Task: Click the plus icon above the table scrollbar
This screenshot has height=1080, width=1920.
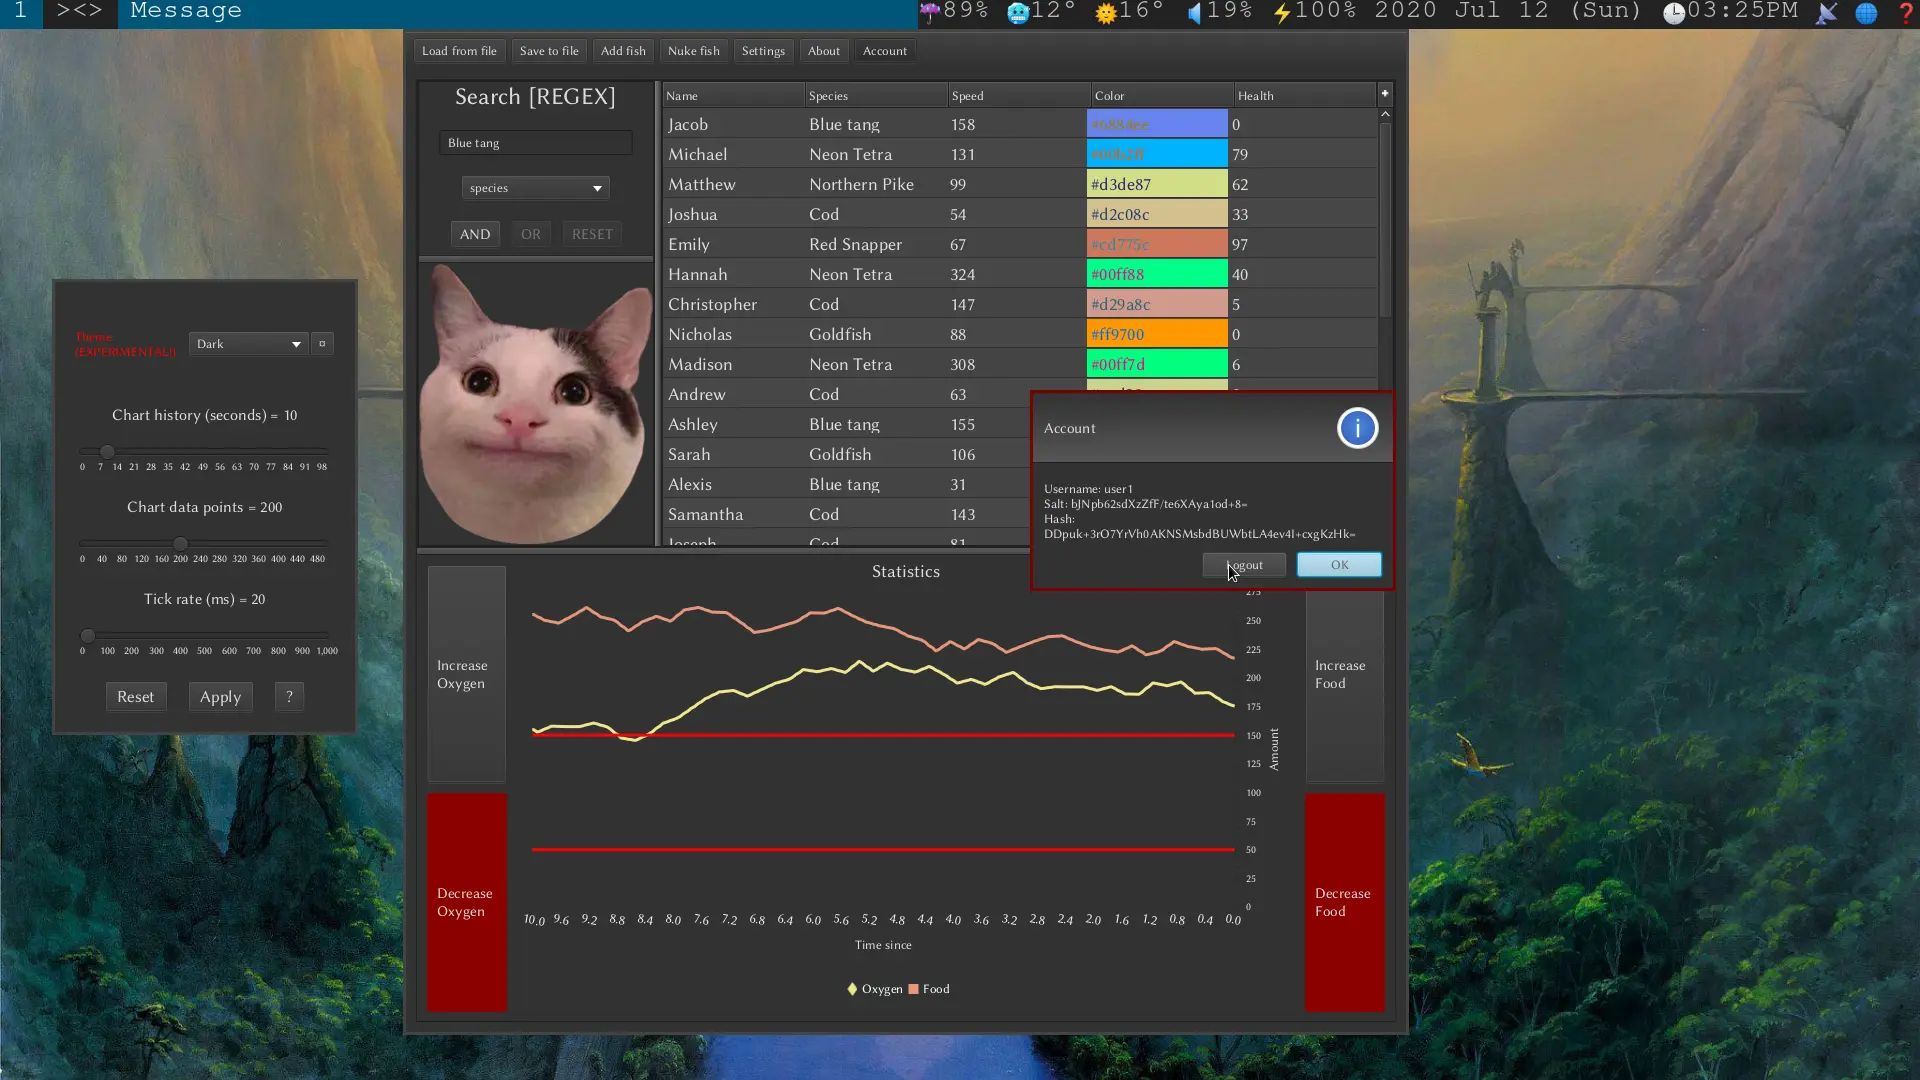Action: click(1385, 93)
